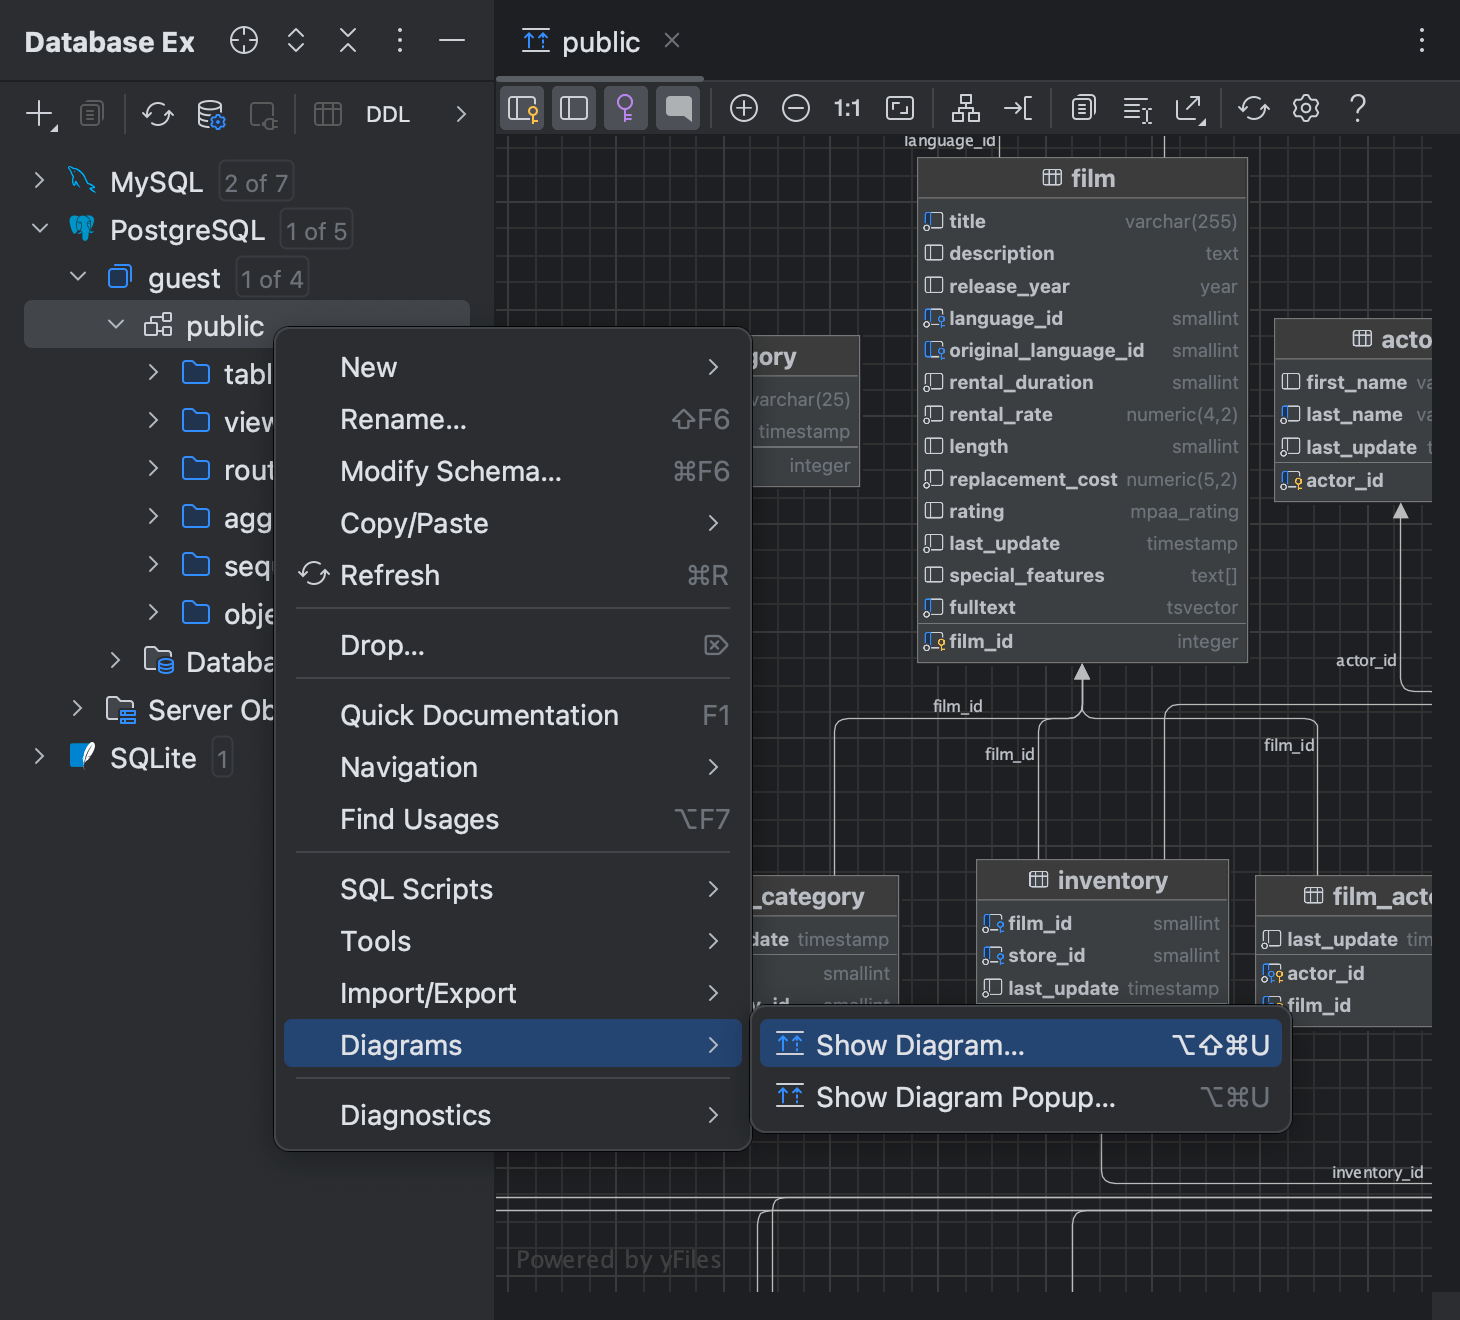Apply a new diagram layout
Viewport: 1460px width, 1320px height.
(x=965, y=108)
